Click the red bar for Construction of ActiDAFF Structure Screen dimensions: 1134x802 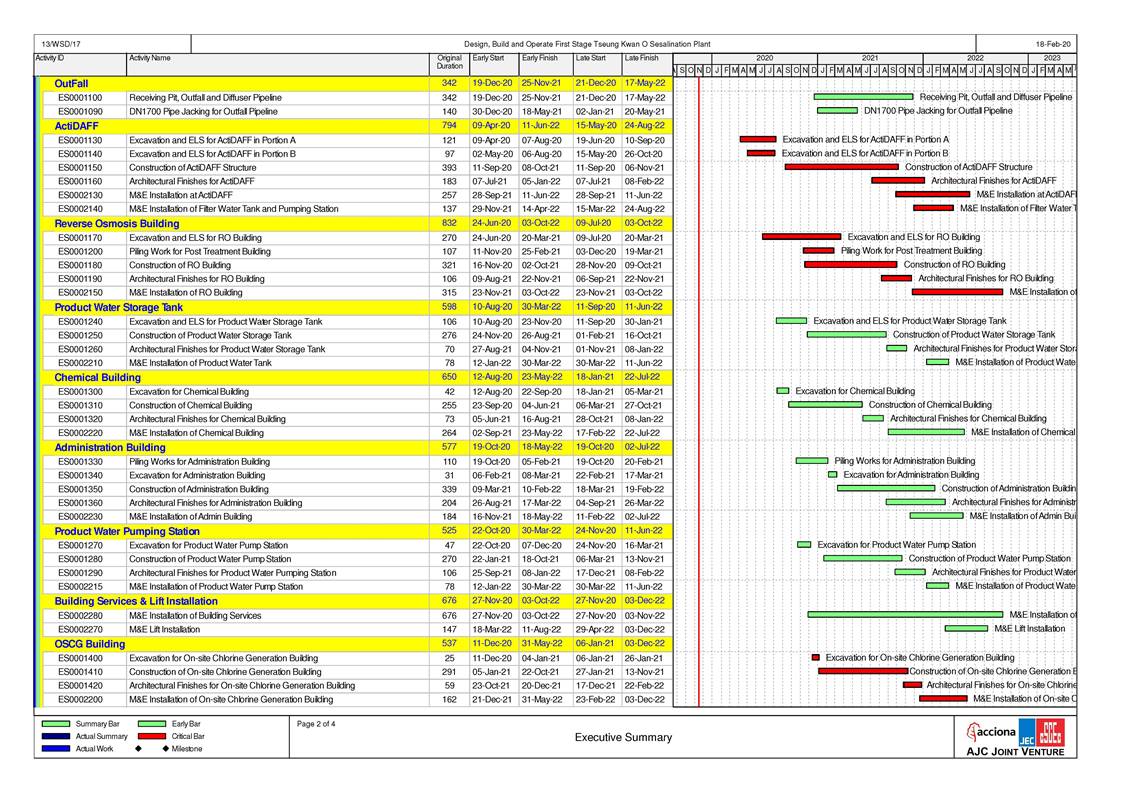841,167
